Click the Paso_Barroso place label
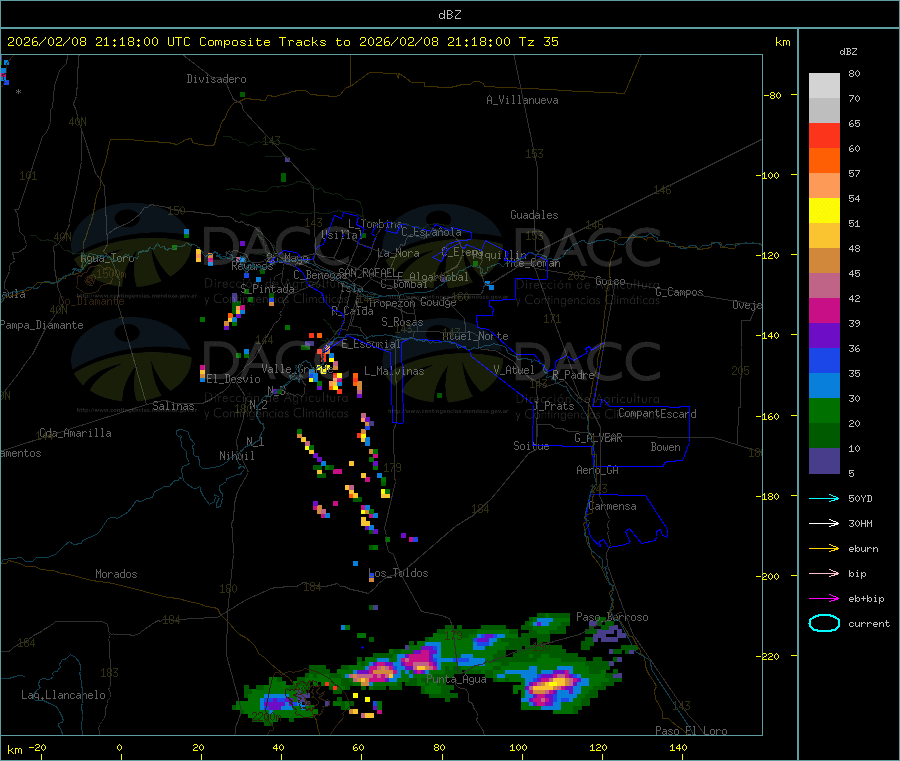 [612, 617]
